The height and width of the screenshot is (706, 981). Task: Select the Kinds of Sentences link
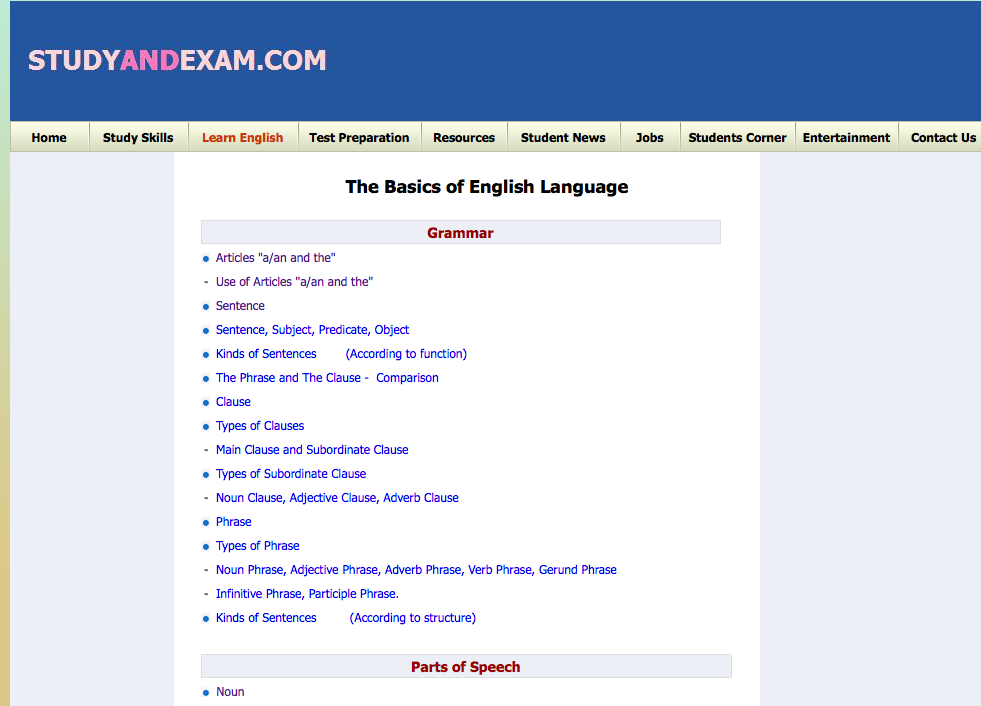point(266,353)
